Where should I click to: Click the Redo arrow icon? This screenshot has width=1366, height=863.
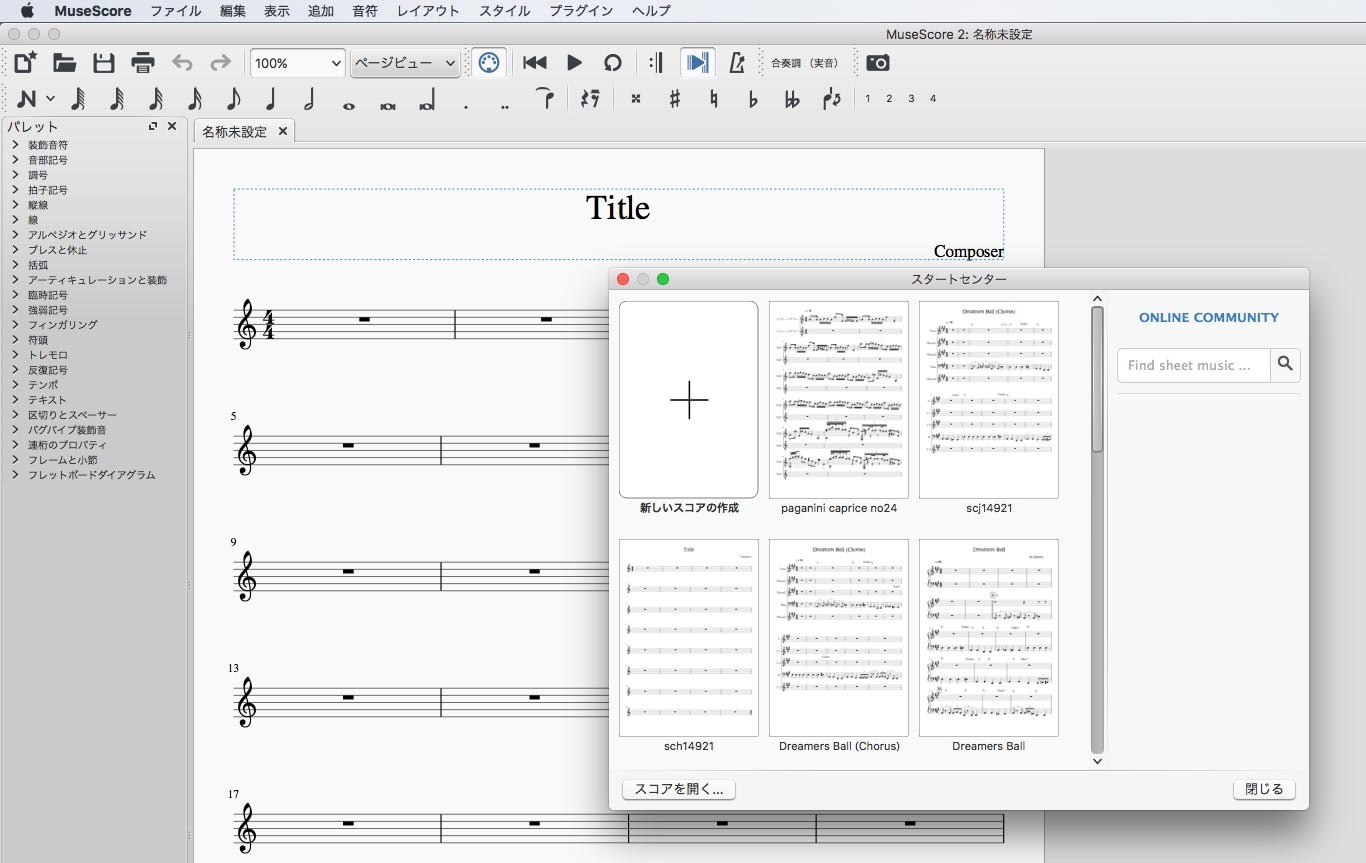coord(221,63)
